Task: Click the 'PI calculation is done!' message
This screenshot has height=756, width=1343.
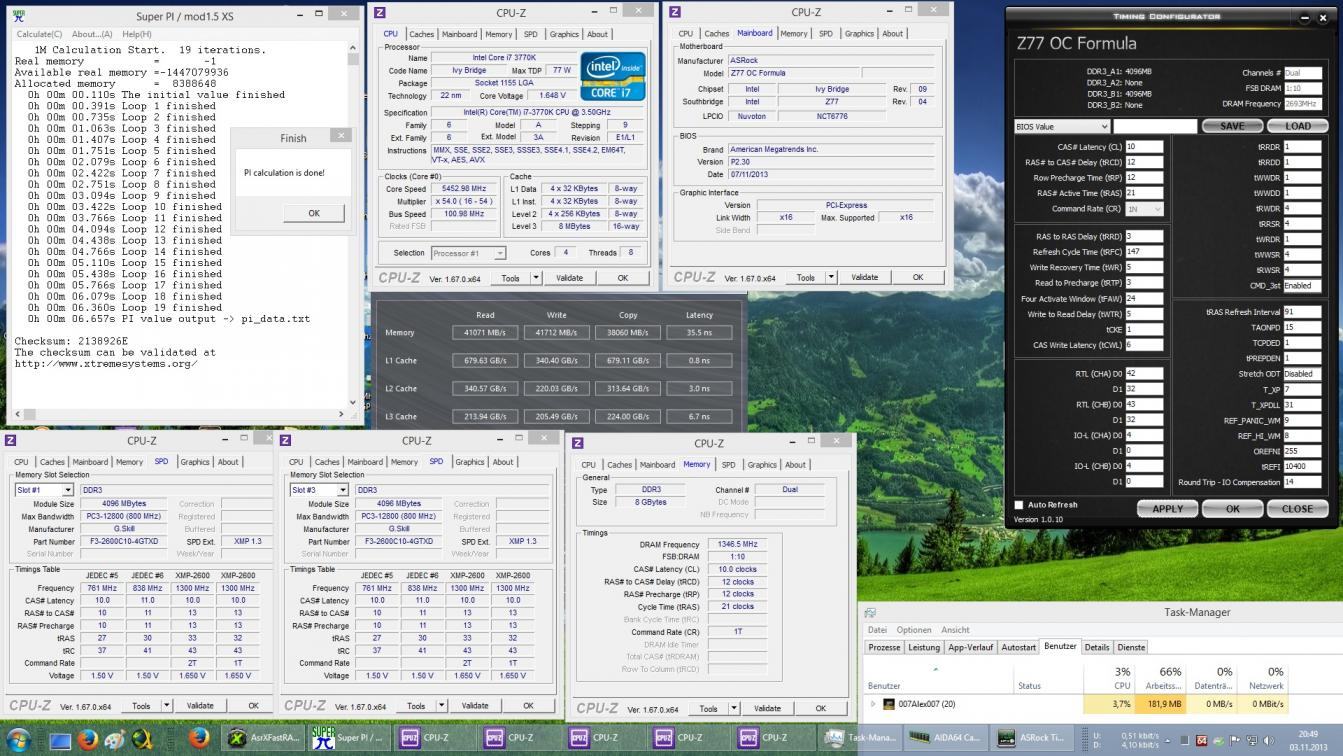Action: coord(284,173)
